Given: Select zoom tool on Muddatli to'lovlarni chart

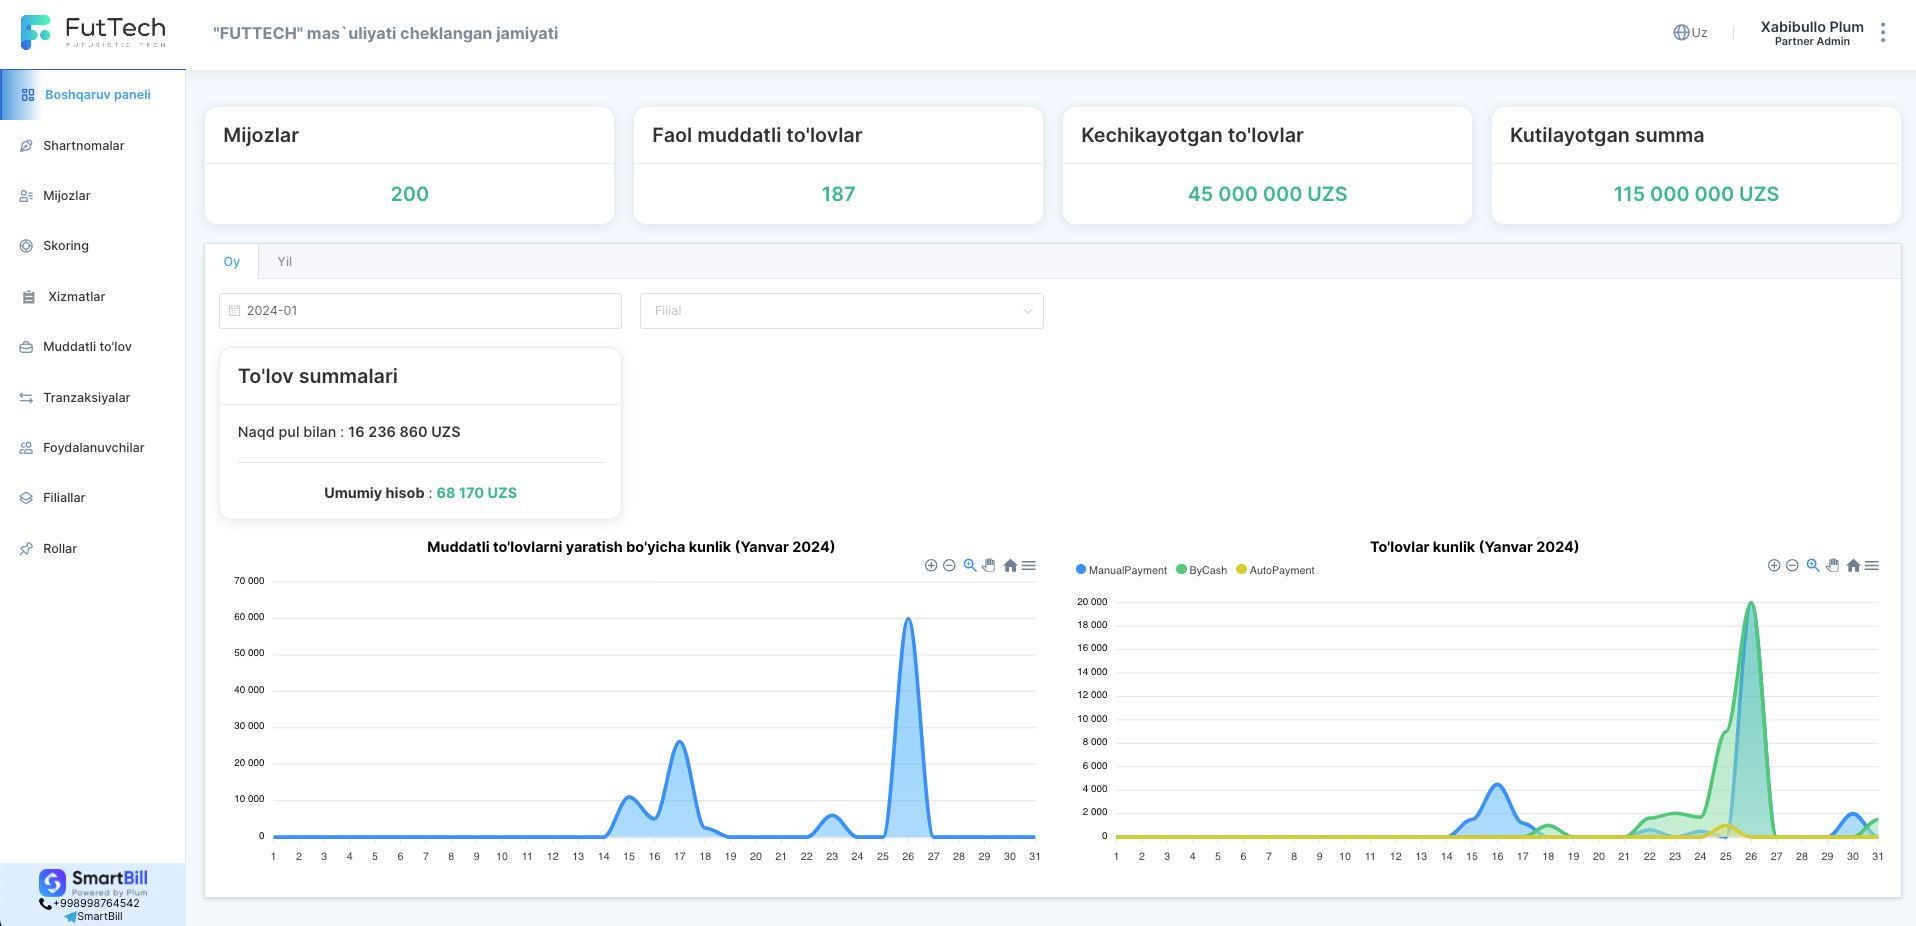Looking at the screenshot, I should click(x=970, y=566).
